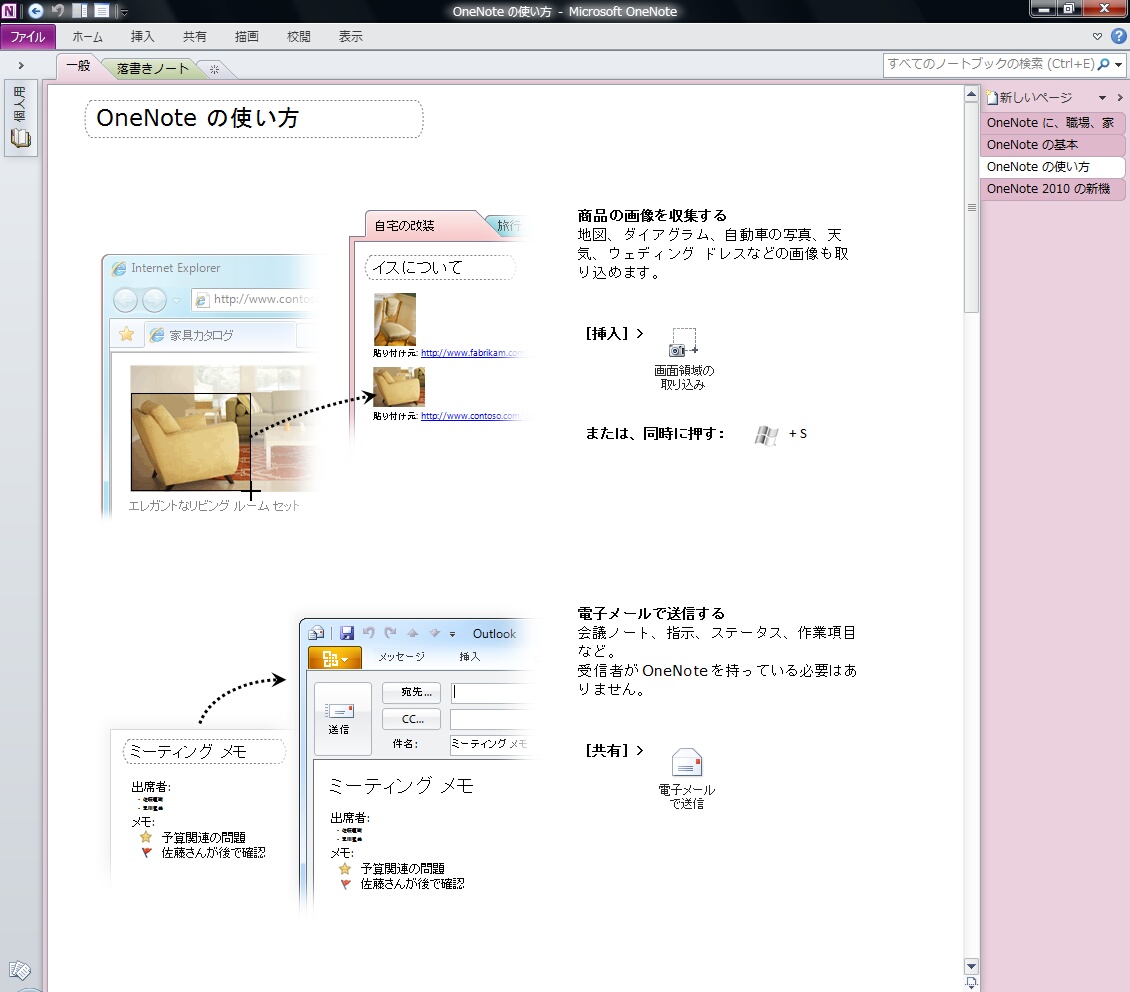1130x992 pixels.
Task: Minimize the OneNote window
Action: (x=1044, y=9)
